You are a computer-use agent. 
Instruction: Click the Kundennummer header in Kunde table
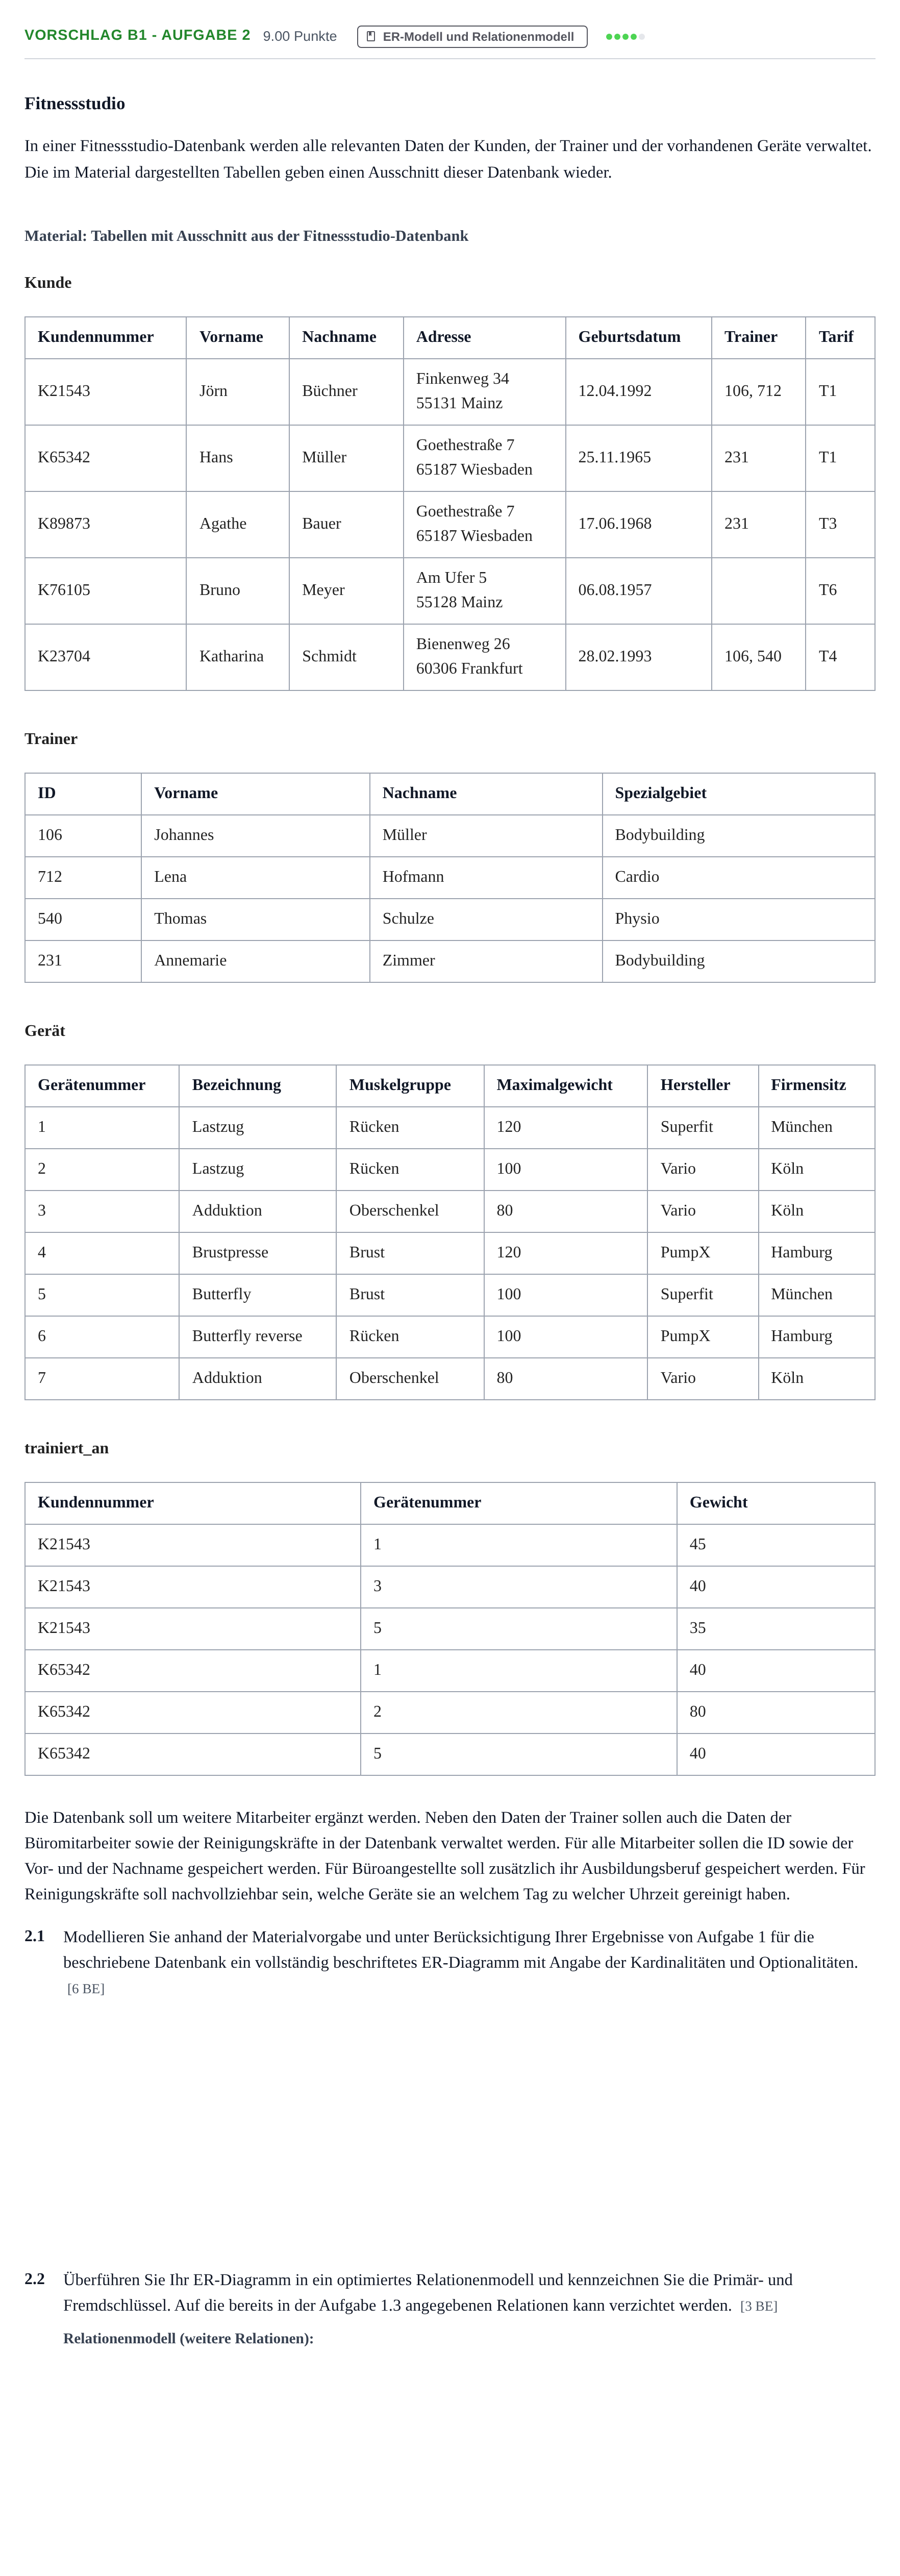[x=96, y=337]
